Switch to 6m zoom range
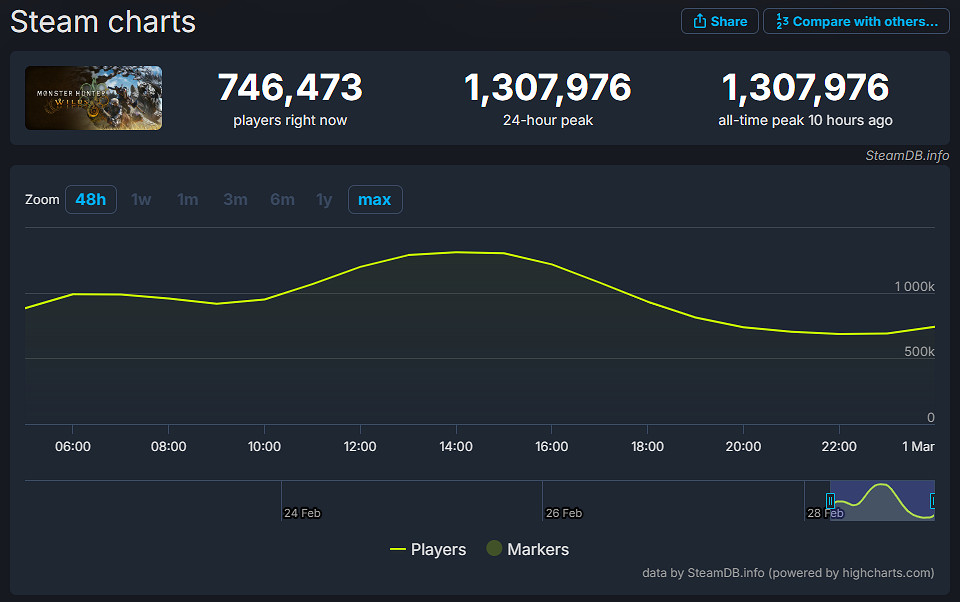 coord(282,199)
